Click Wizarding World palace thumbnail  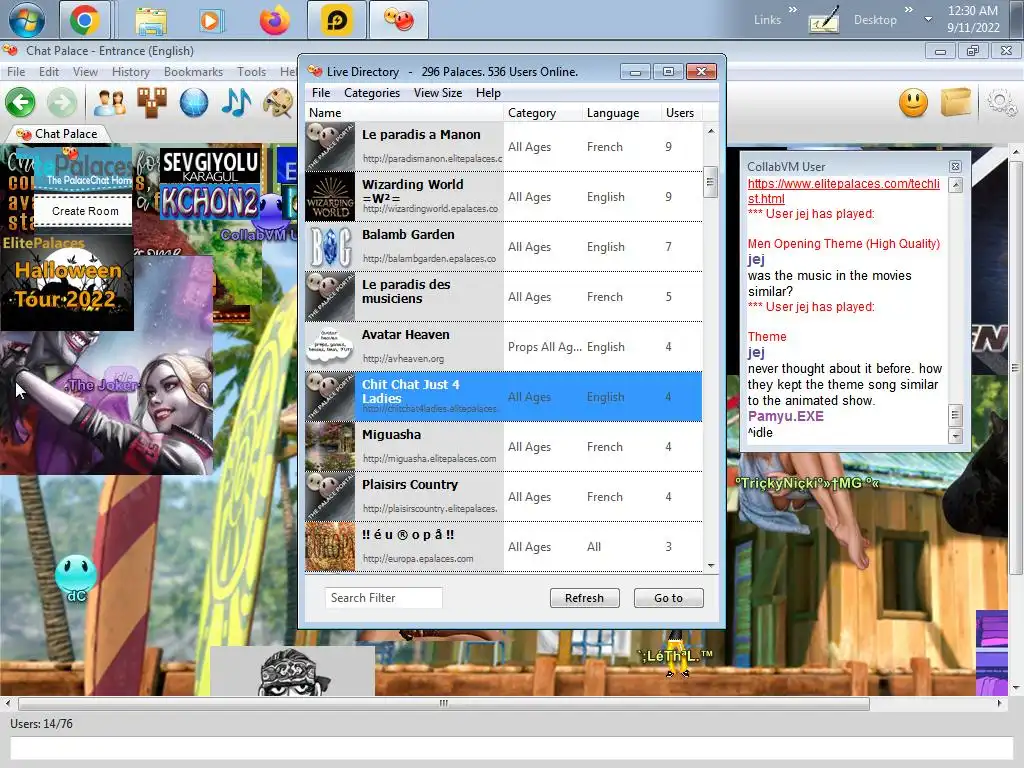coord(330,197)
